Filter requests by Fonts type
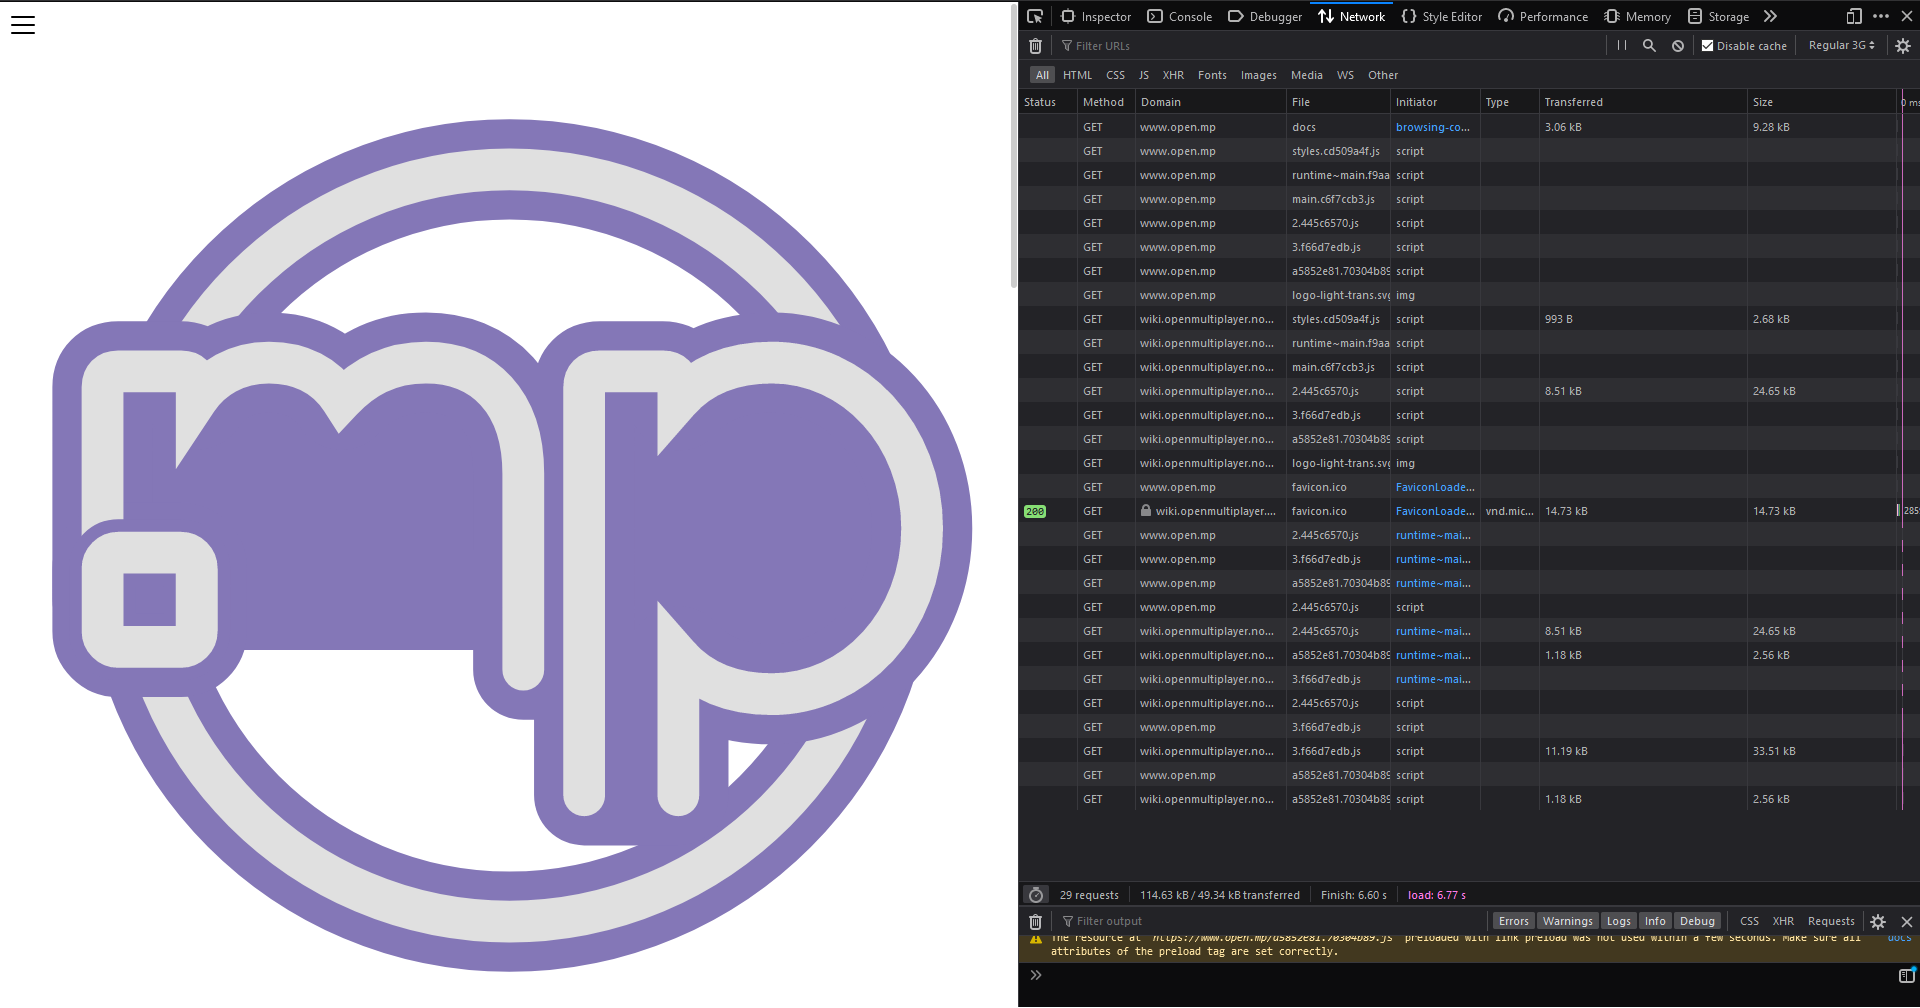 [x=1212, y=75]
